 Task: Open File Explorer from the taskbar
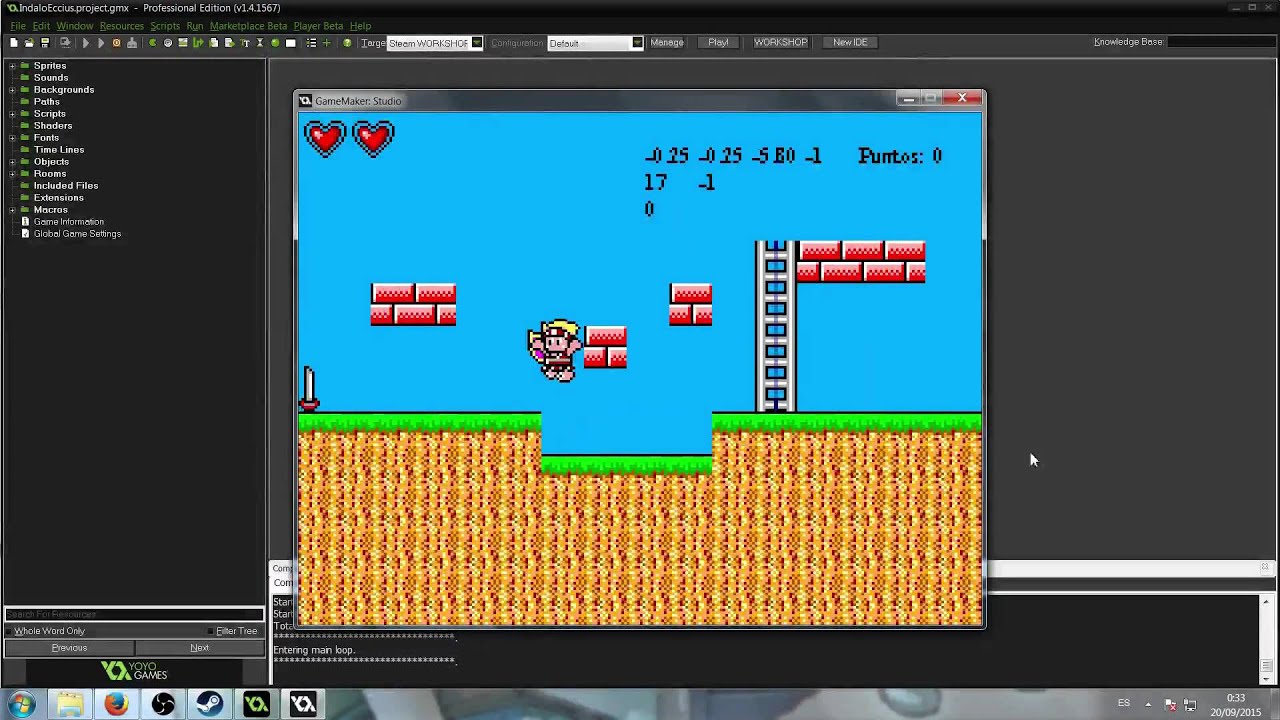point(69,704)
